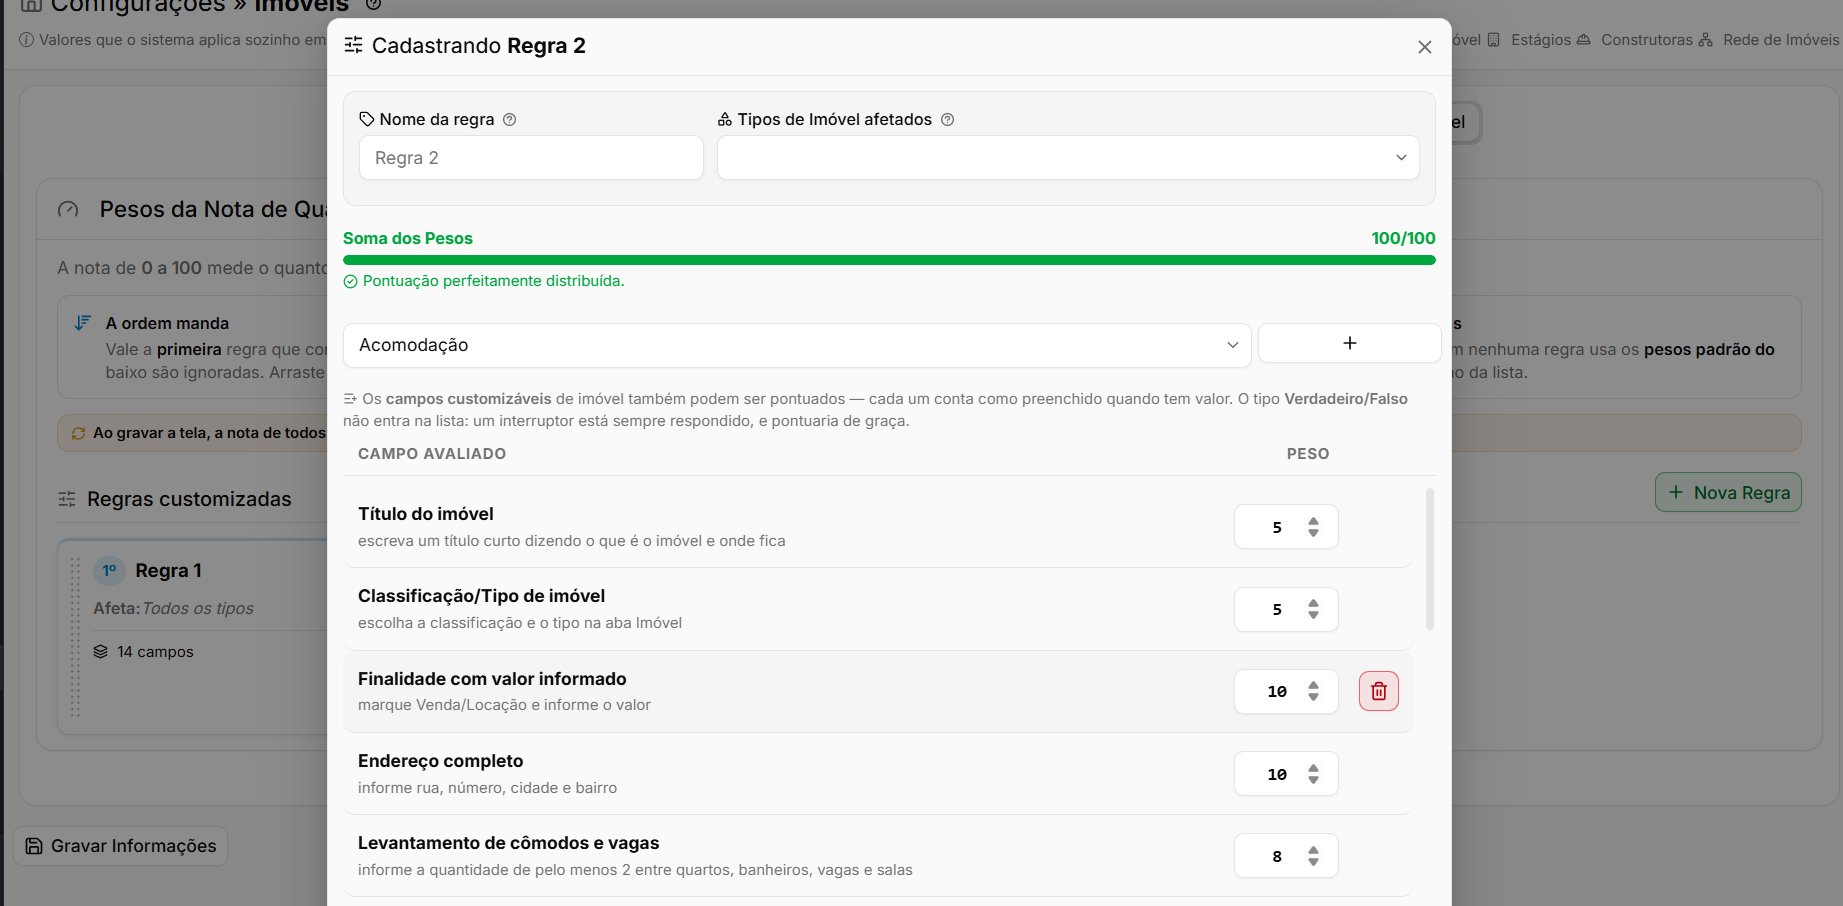Click the field list scrollbar
Image resolution: width=1843 pixels, height=906 pixels.
1430,559
